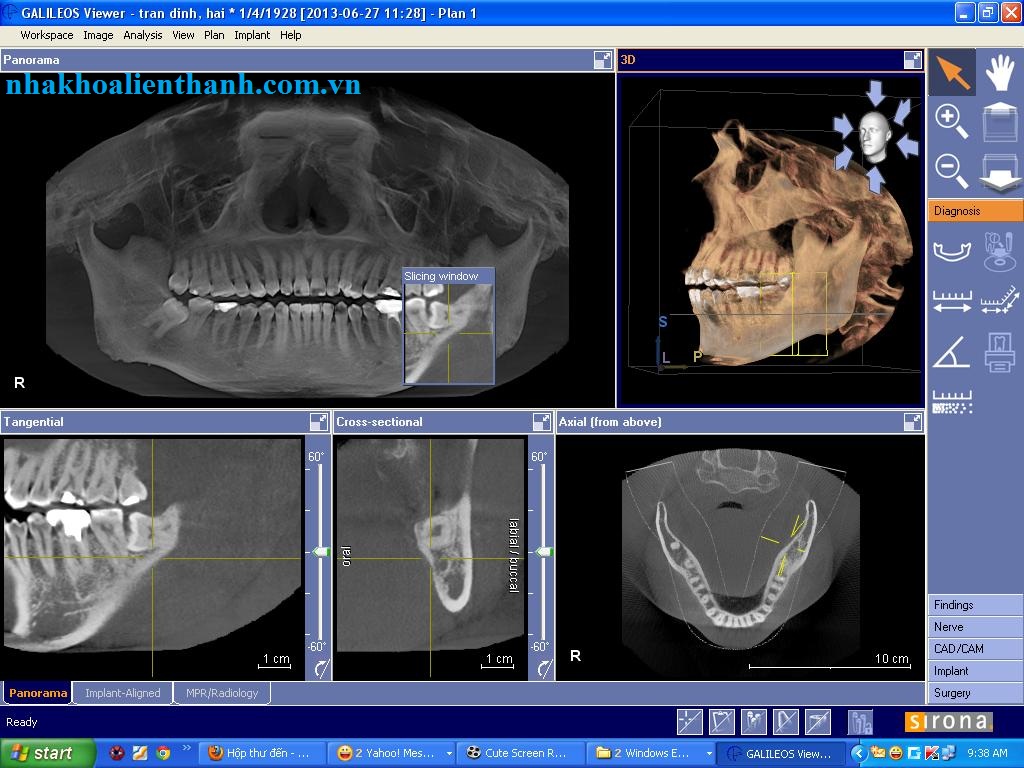Click the head orientation view icon in 3D
The width and height of the screenshot is (1024, 768).
[x=874, y=136]
